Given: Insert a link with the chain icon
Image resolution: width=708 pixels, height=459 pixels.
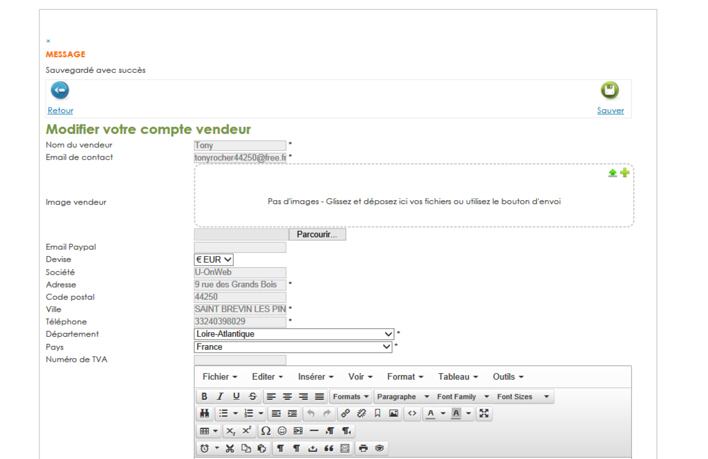Looking at the screenshot, I should 345,413.
